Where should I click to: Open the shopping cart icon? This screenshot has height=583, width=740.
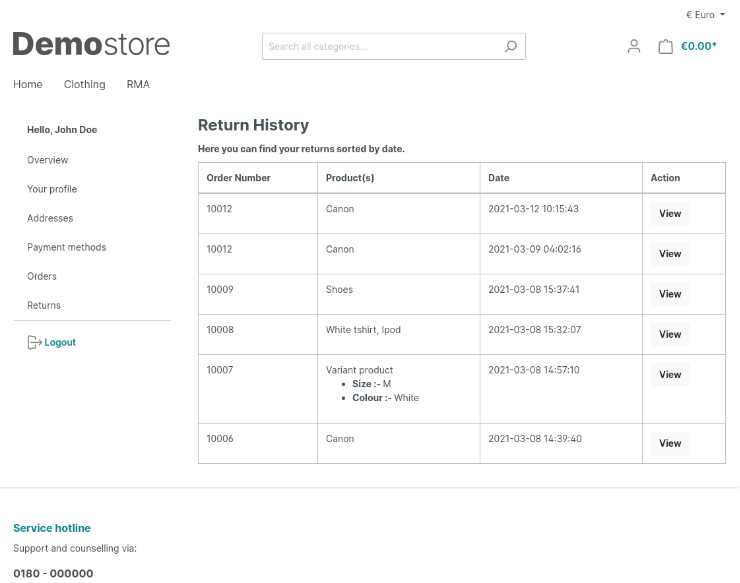coord(665,46)
